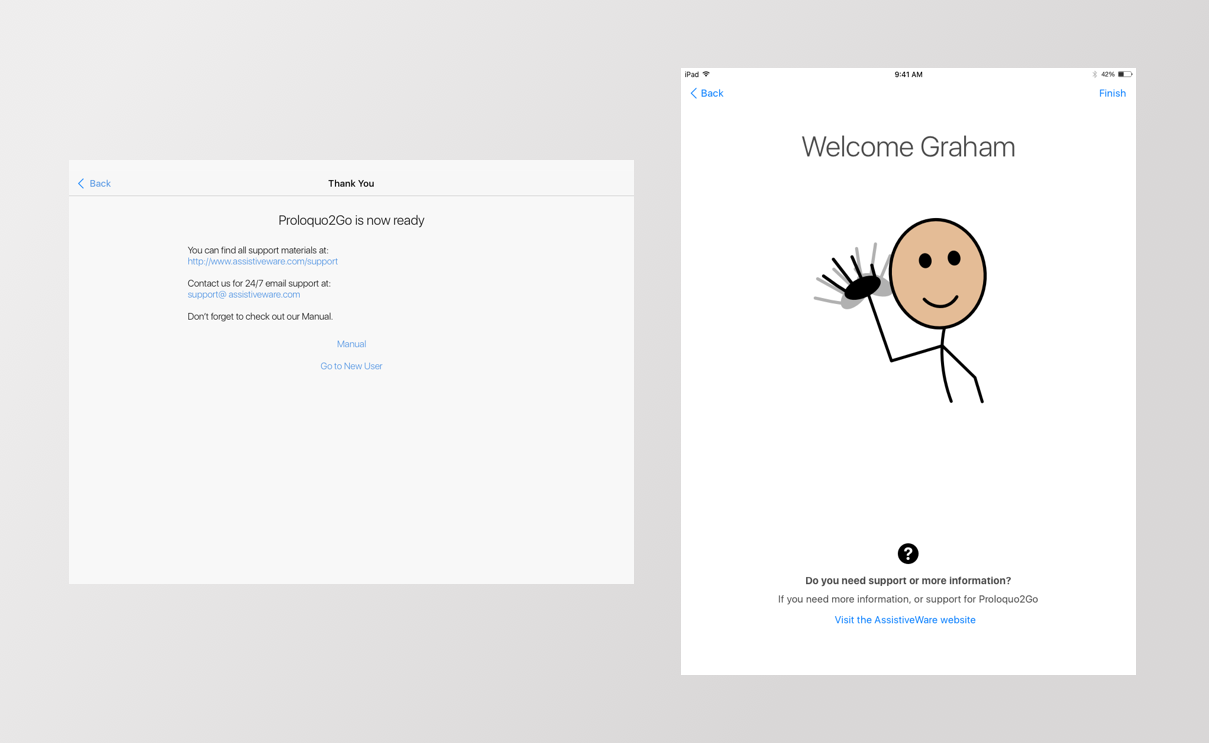Visit the AssistiveWare website
This screenshot has height=743, width=1209.
905,619
